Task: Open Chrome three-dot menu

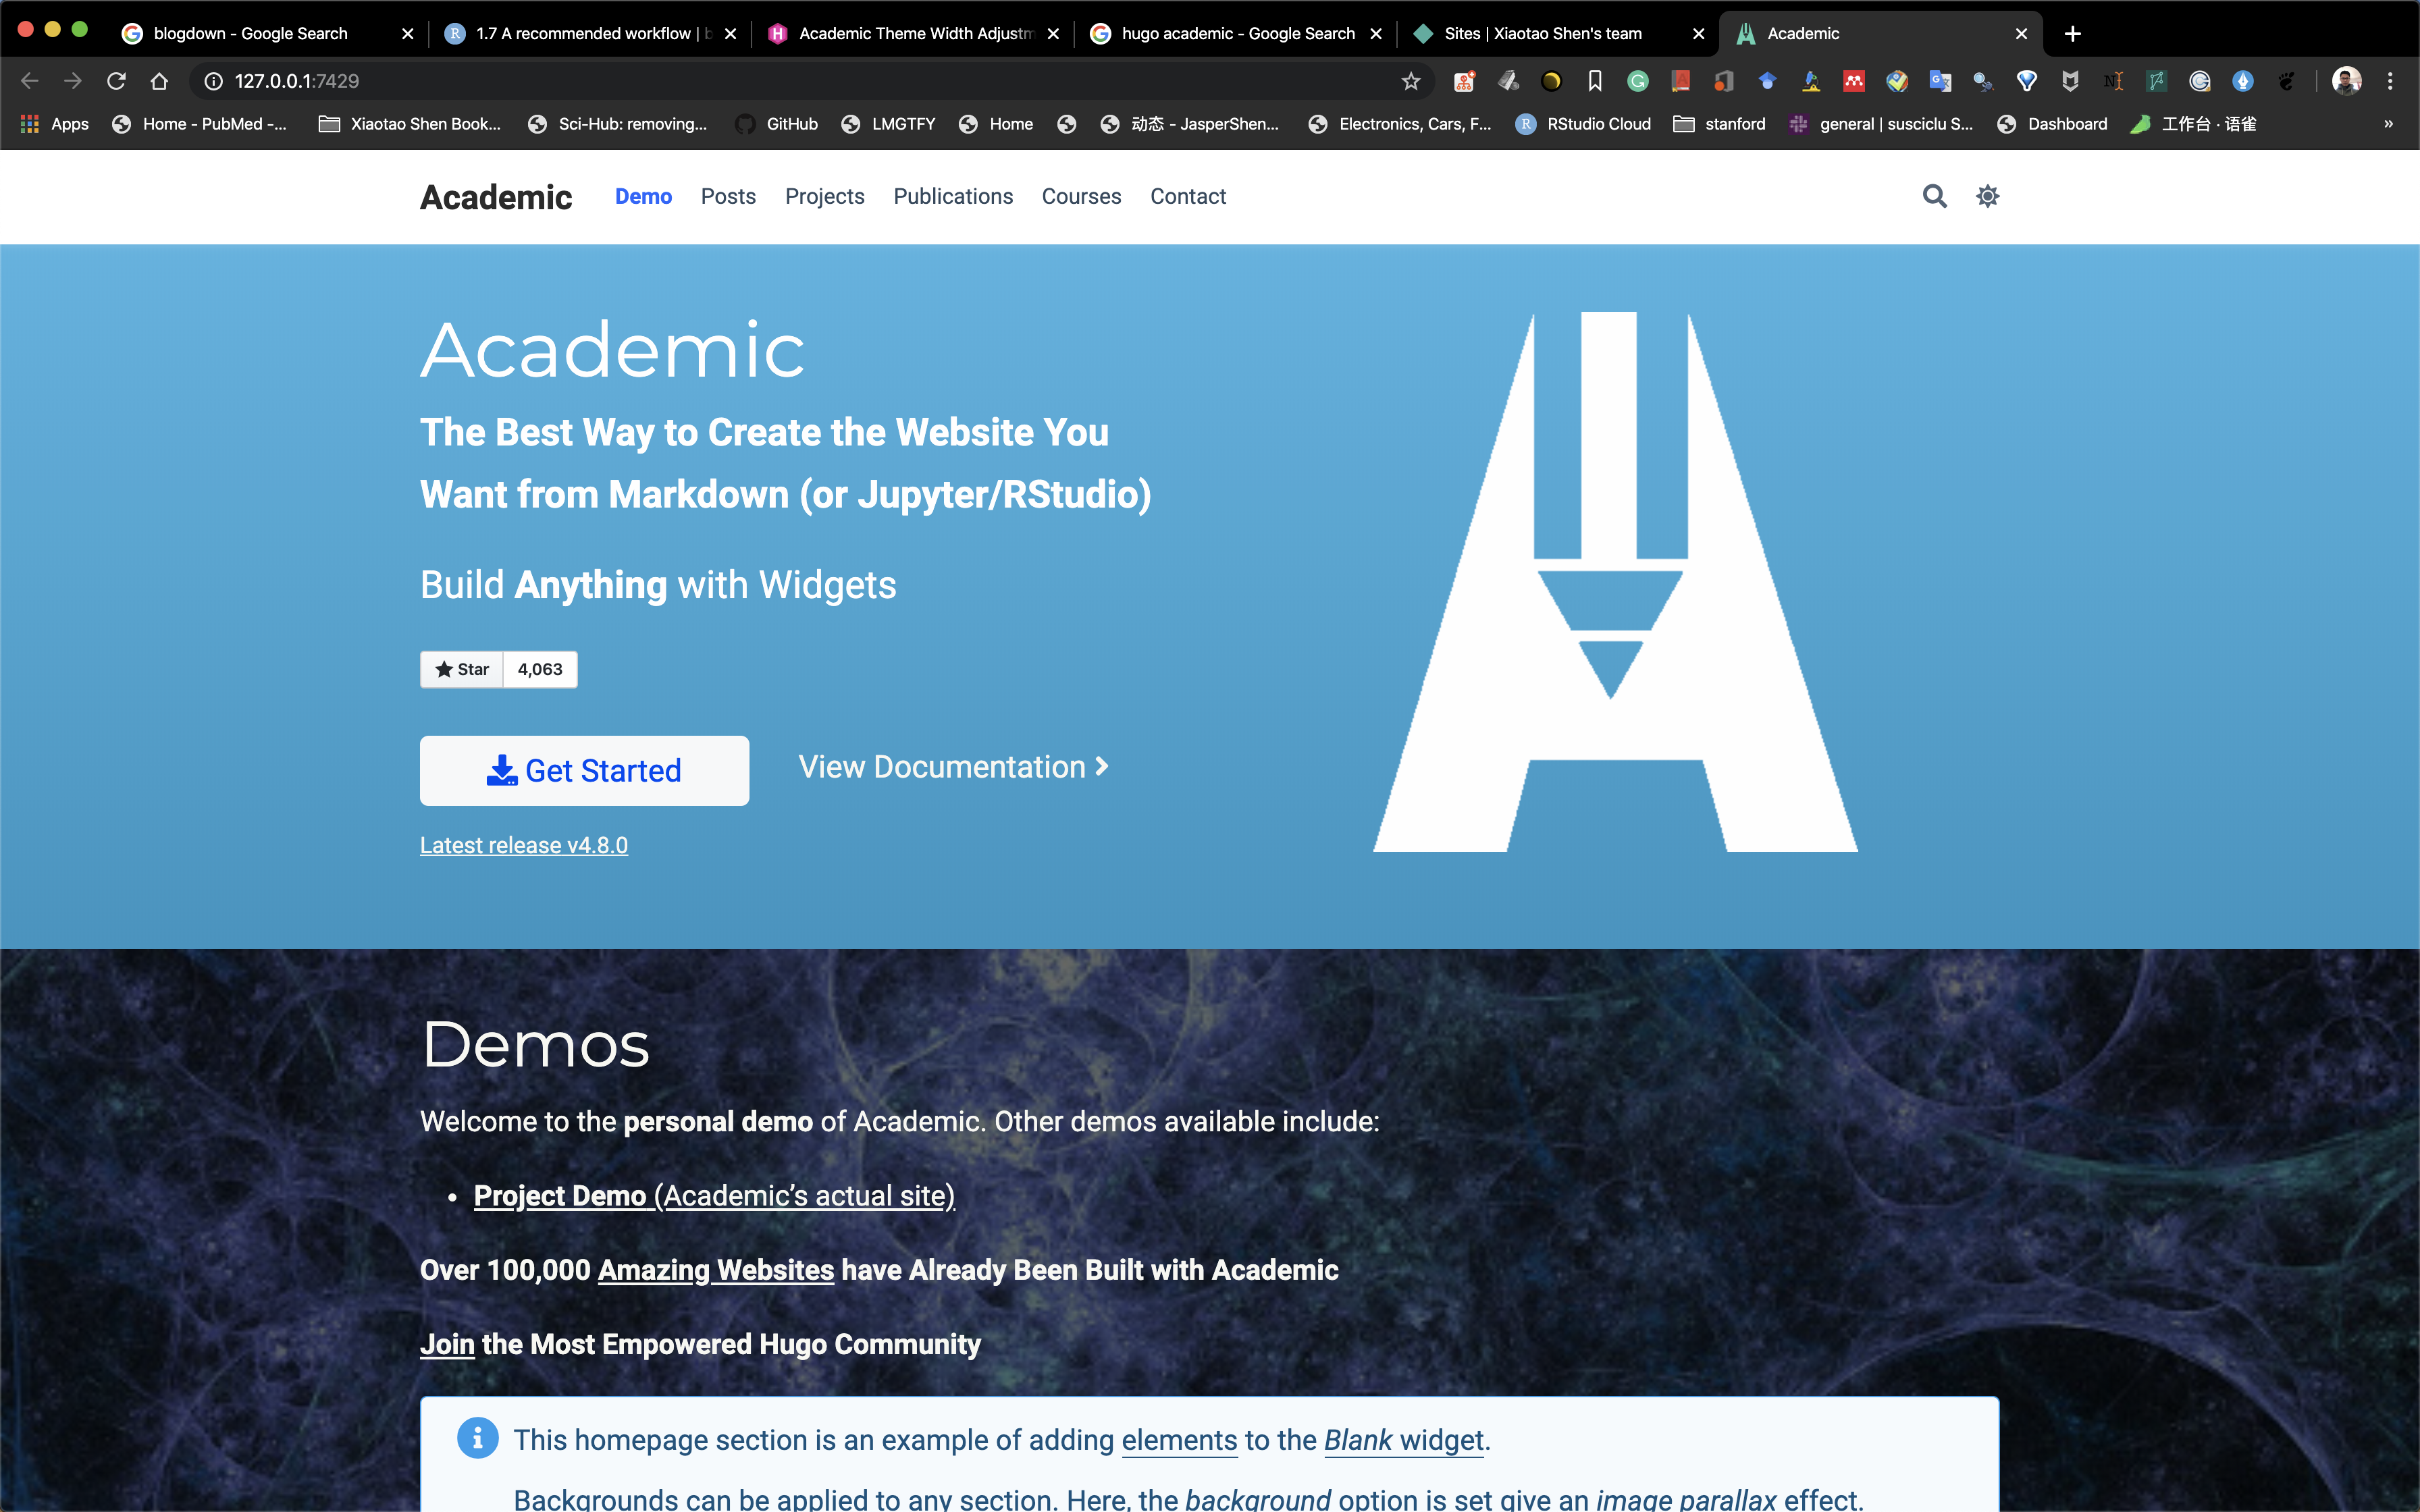Action: pyautogui.click(x=2390, y=81)
